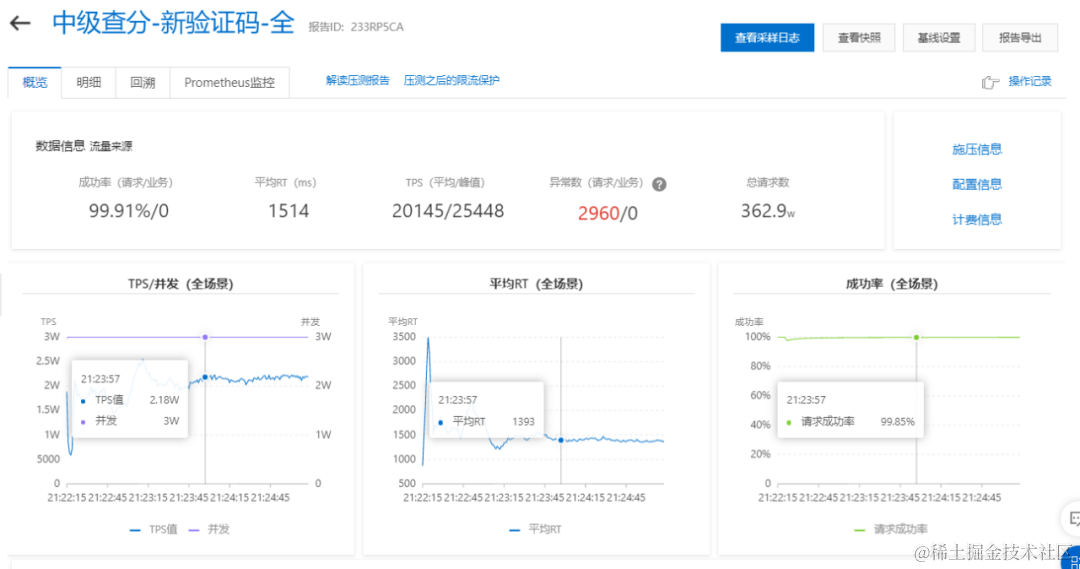The width and height of the screenshot is (1080, 569).
Task: Open the 施压信息 link
Action: pyautogui.click(x=977, y=149)
